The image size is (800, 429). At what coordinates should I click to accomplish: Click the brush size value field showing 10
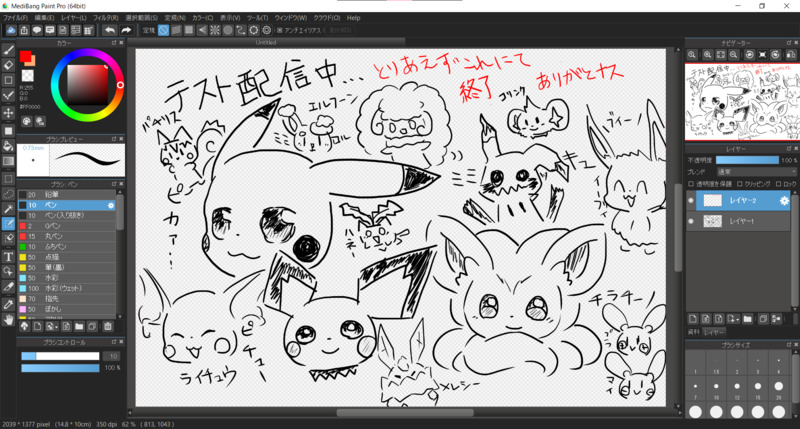point(113,356)
